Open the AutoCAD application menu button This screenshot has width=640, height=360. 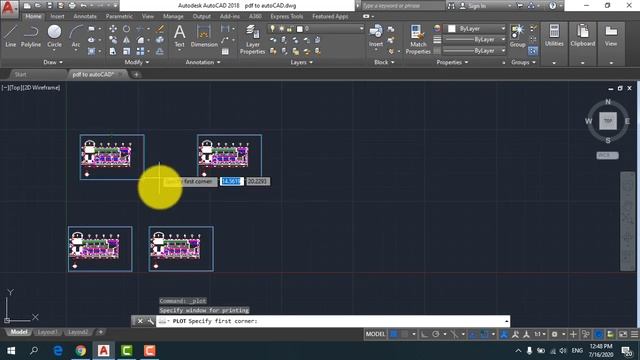coord(9,8)
